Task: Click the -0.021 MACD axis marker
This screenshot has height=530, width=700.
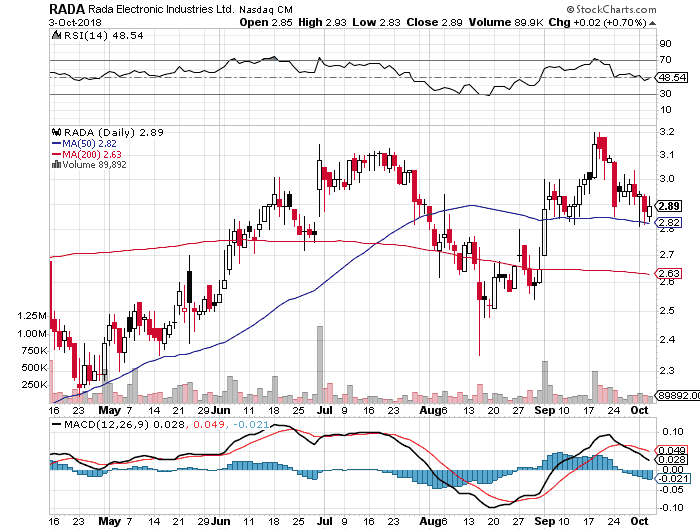Action: coord(672,479)
